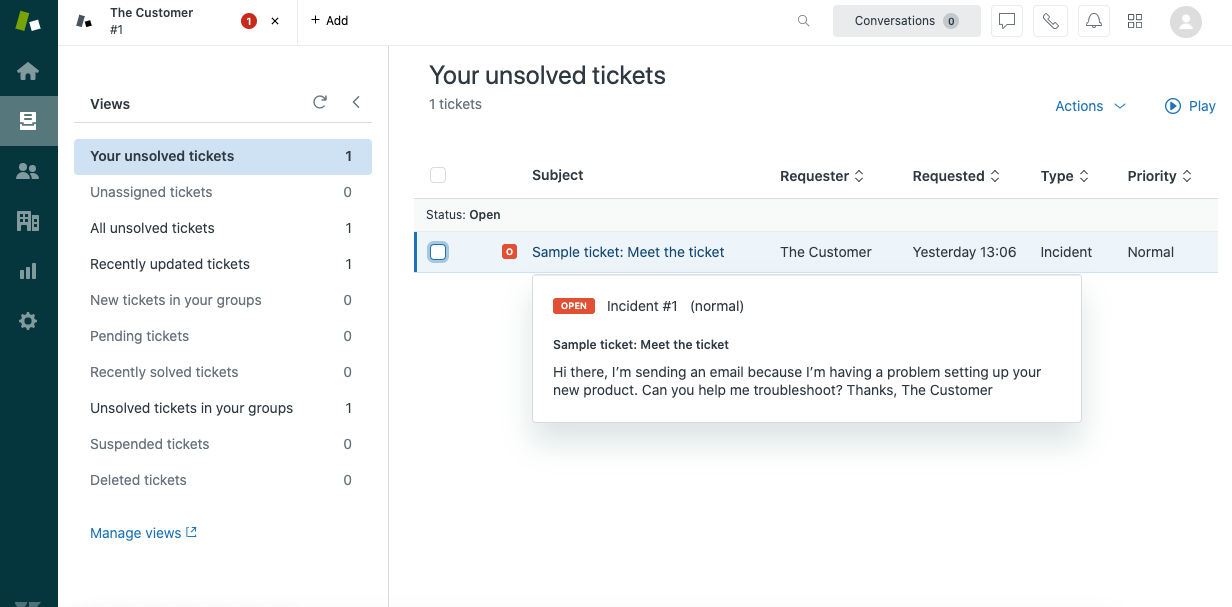Open the Organizations building icon
This screenshot has height=607, width=1232.
pos(28,221)
